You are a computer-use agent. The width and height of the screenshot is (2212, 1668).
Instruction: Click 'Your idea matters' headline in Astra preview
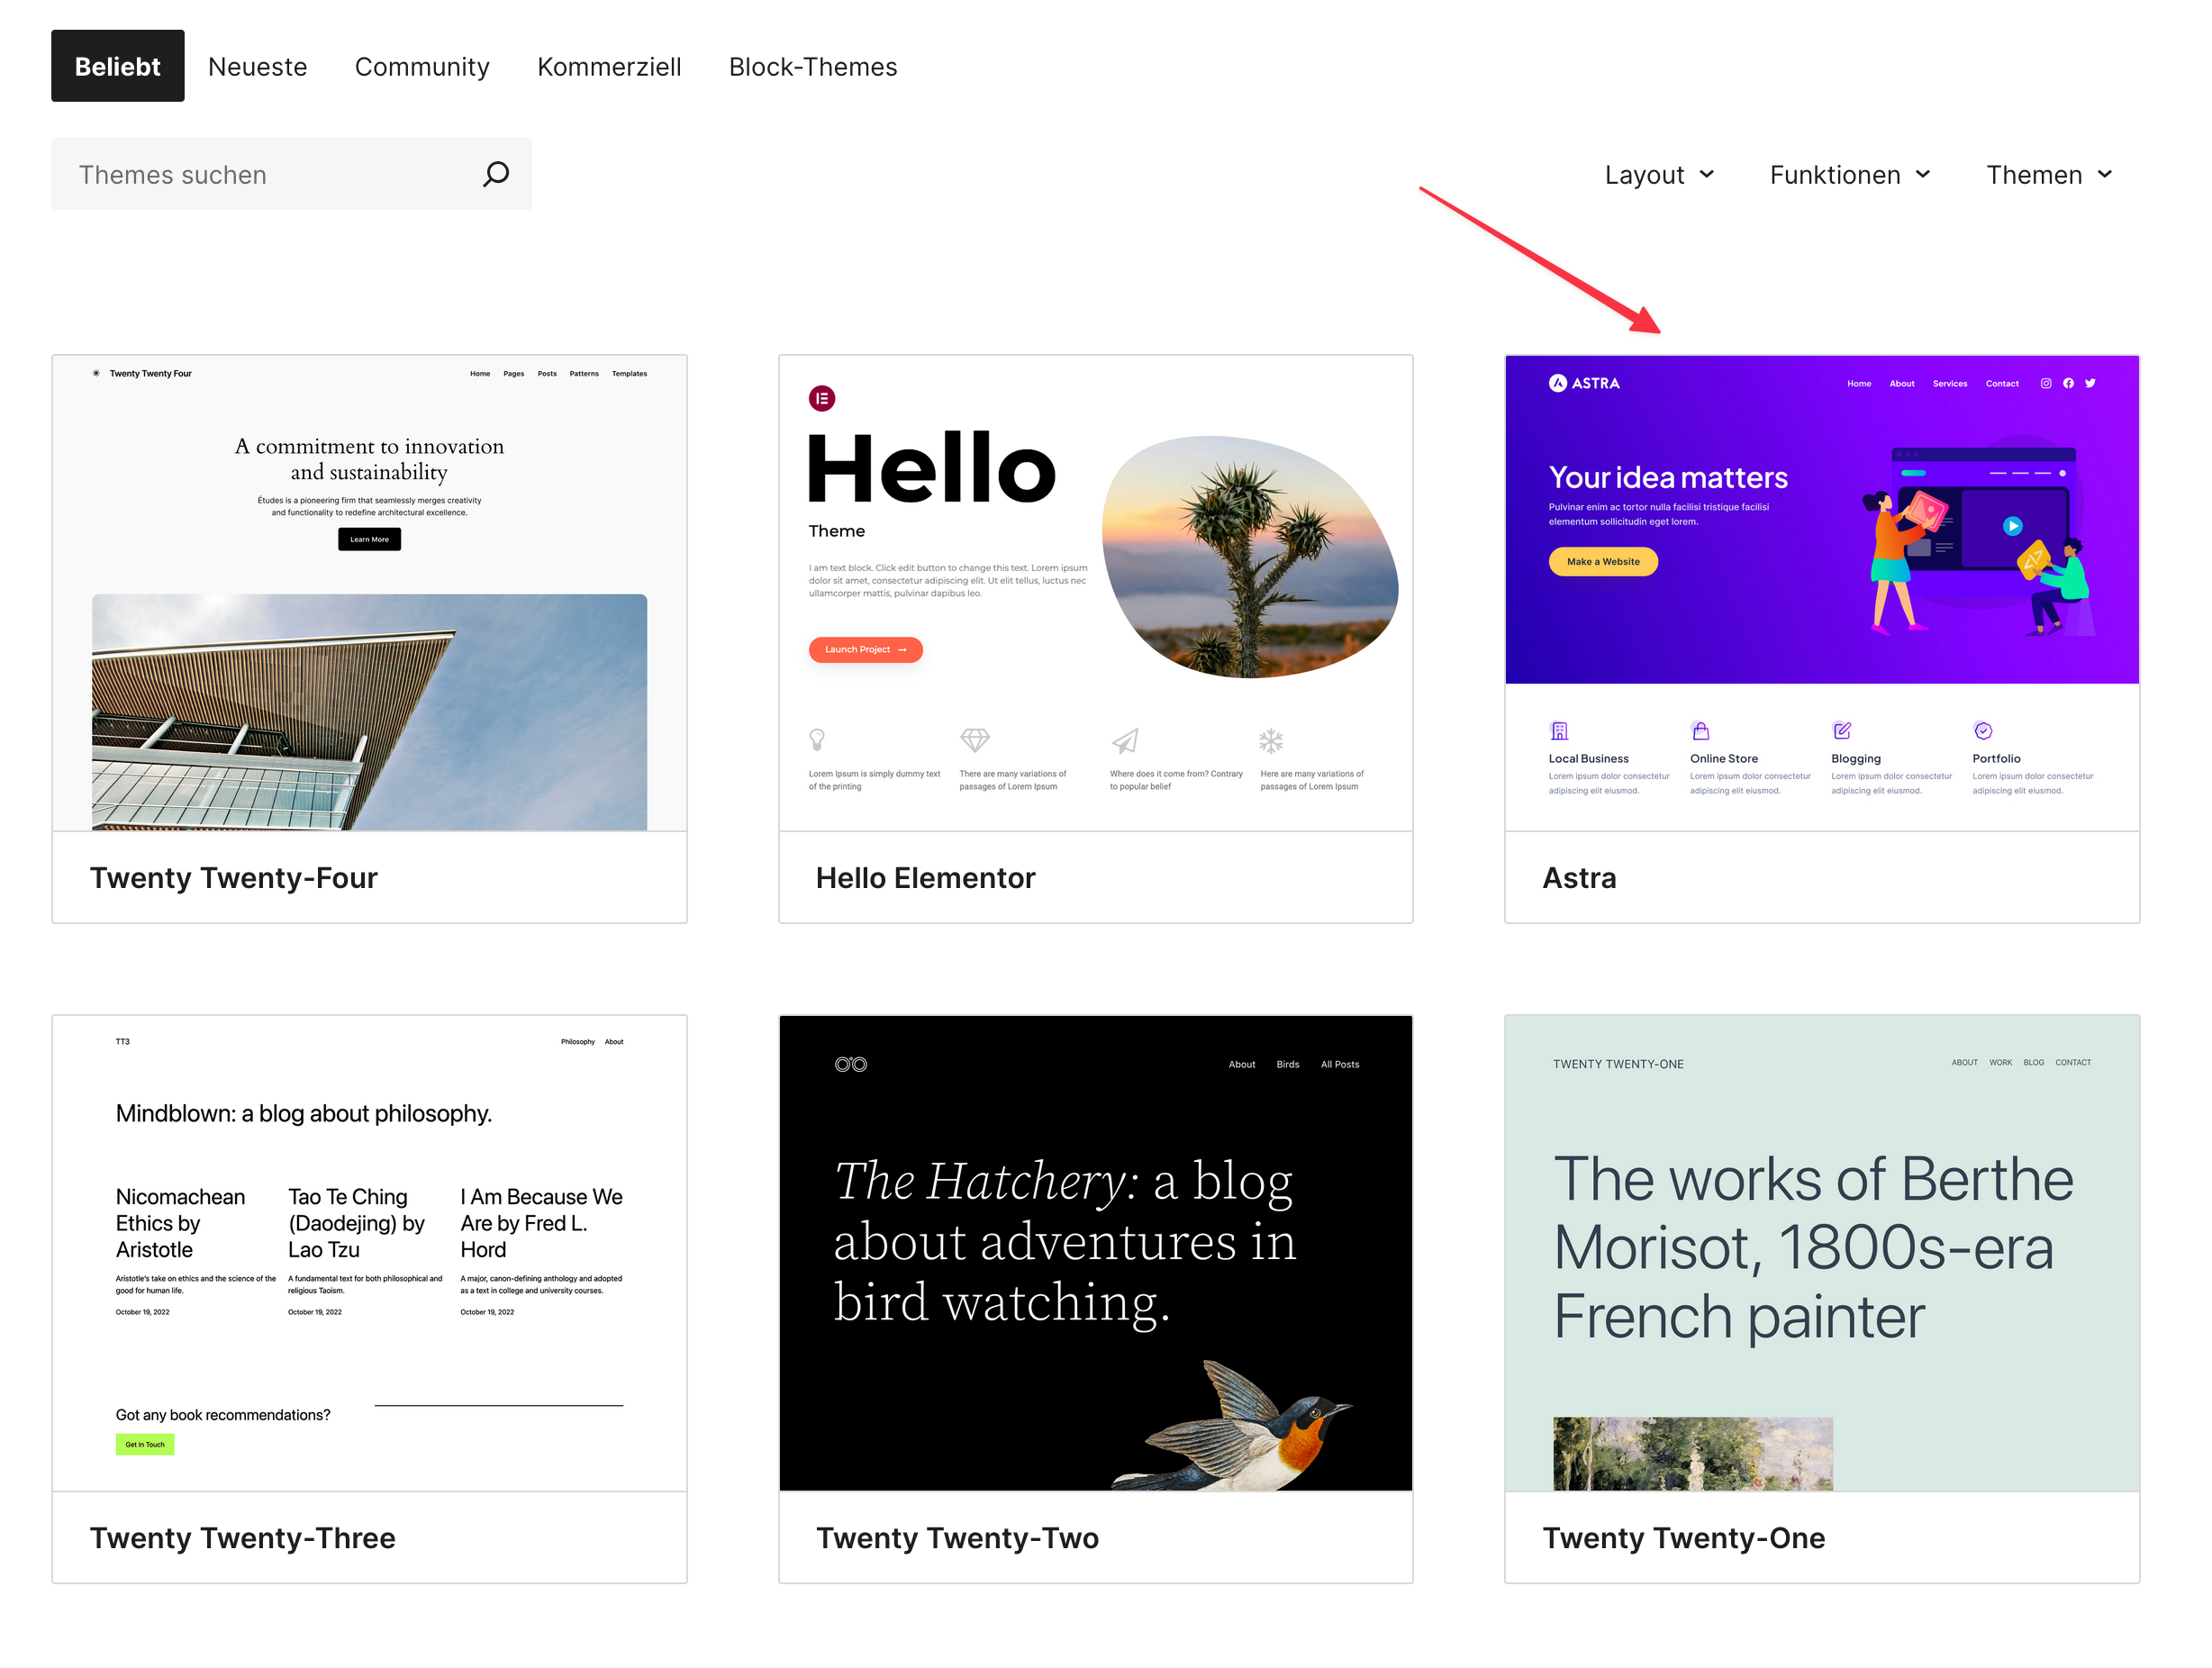[1668, 477]
